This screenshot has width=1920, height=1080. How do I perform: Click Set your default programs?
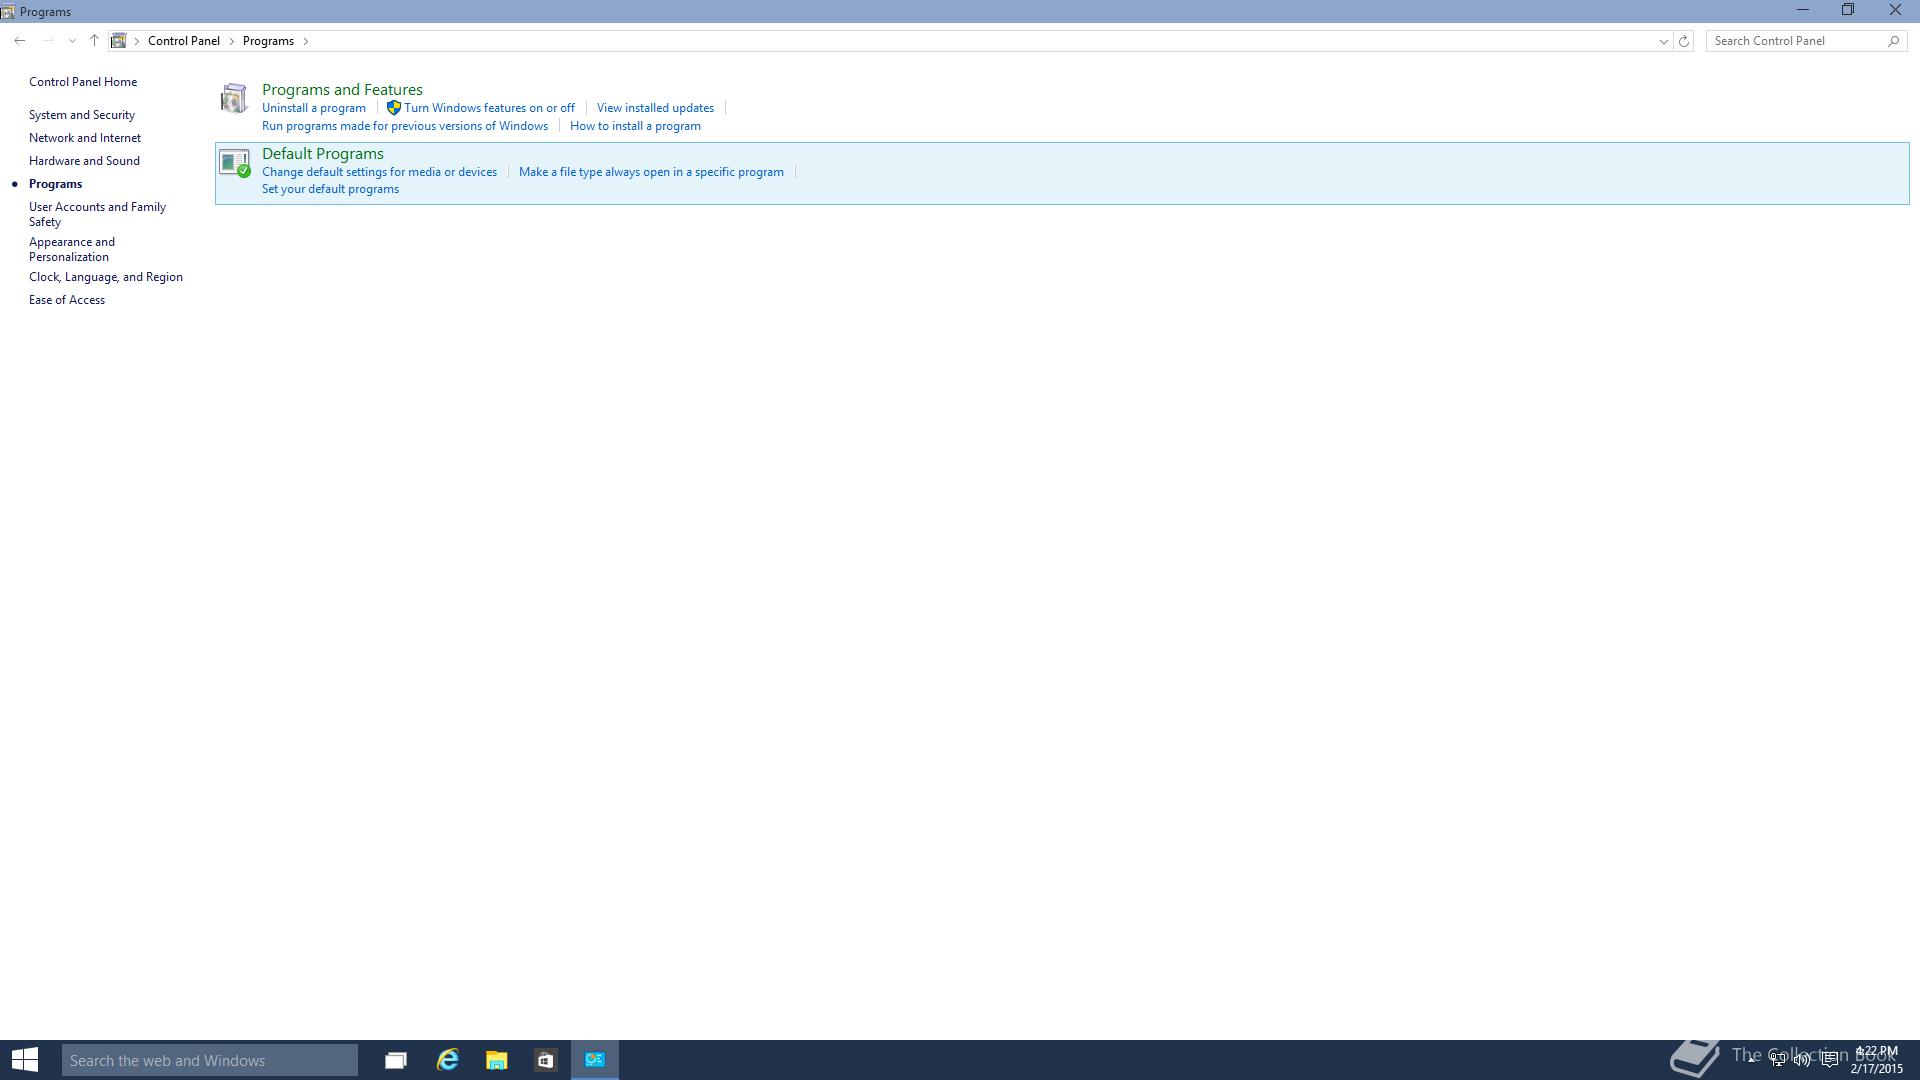[330, 189]
